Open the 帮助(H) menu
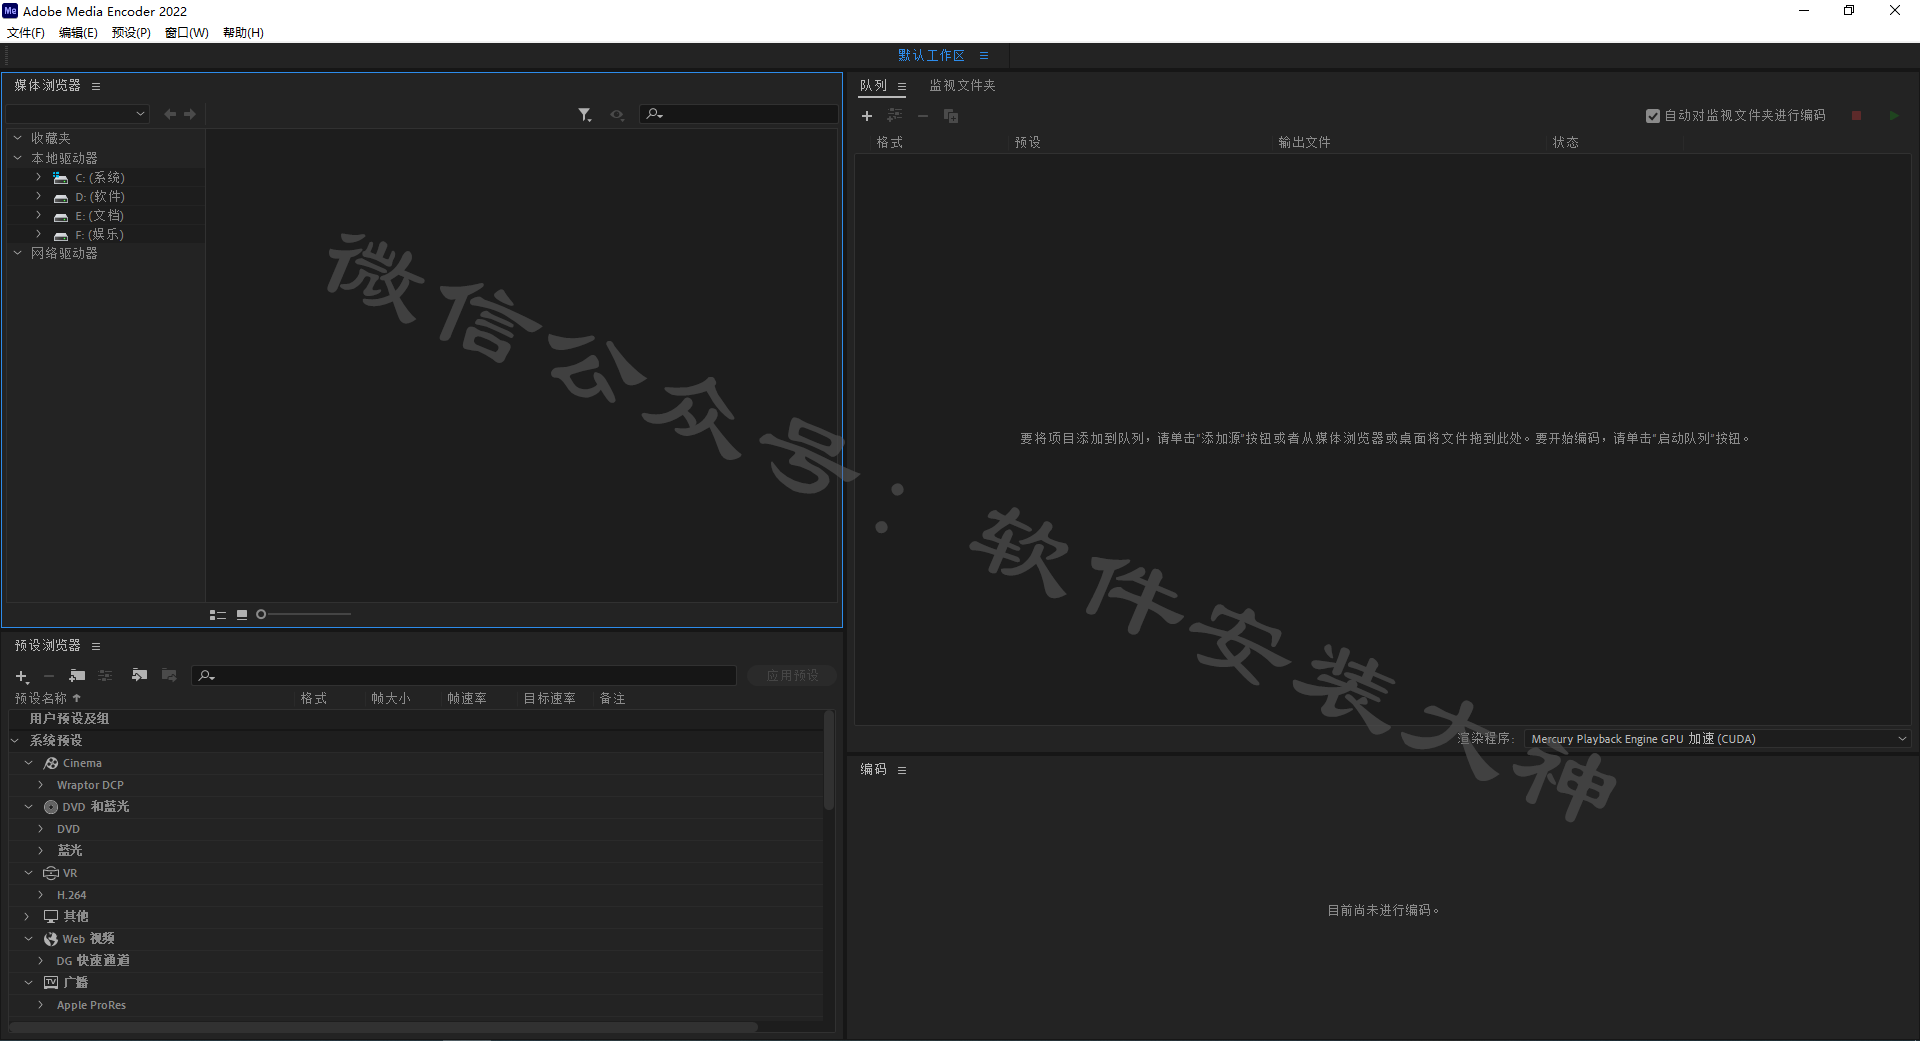Viewport: 1920px width, 1041px height. pos(243,33)
